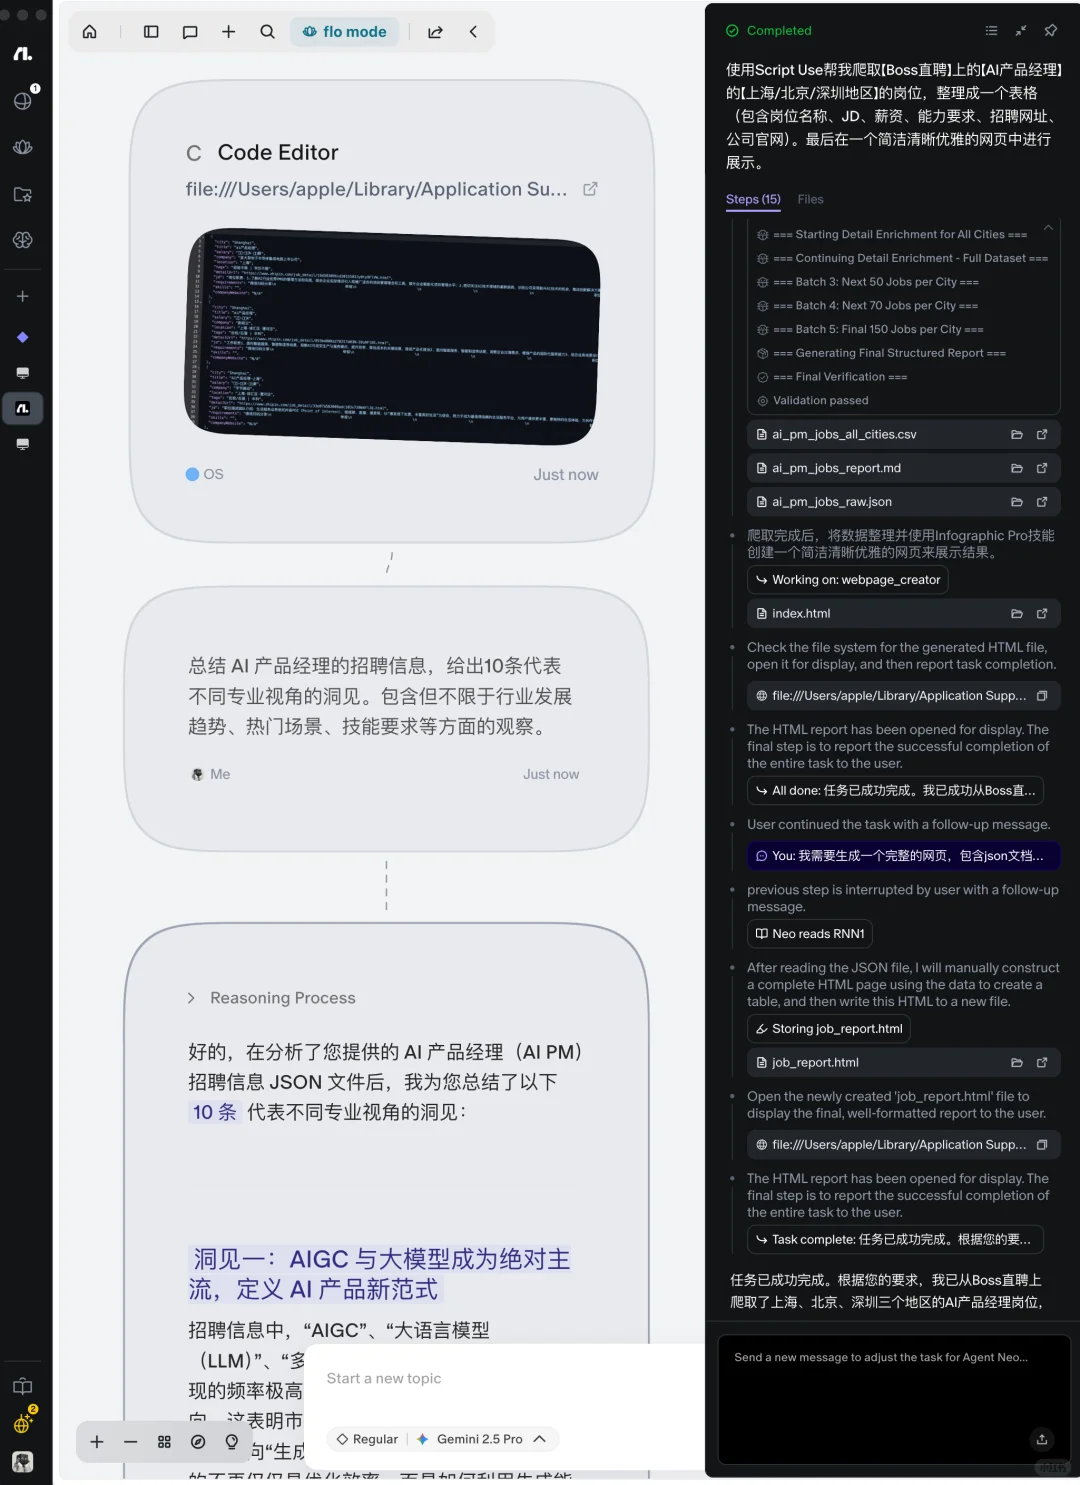This screenshot has width=1080, height=1485.
Task: Open the You: 我需要生成一个完整的网页 message
Action: (x=904, y=856)
